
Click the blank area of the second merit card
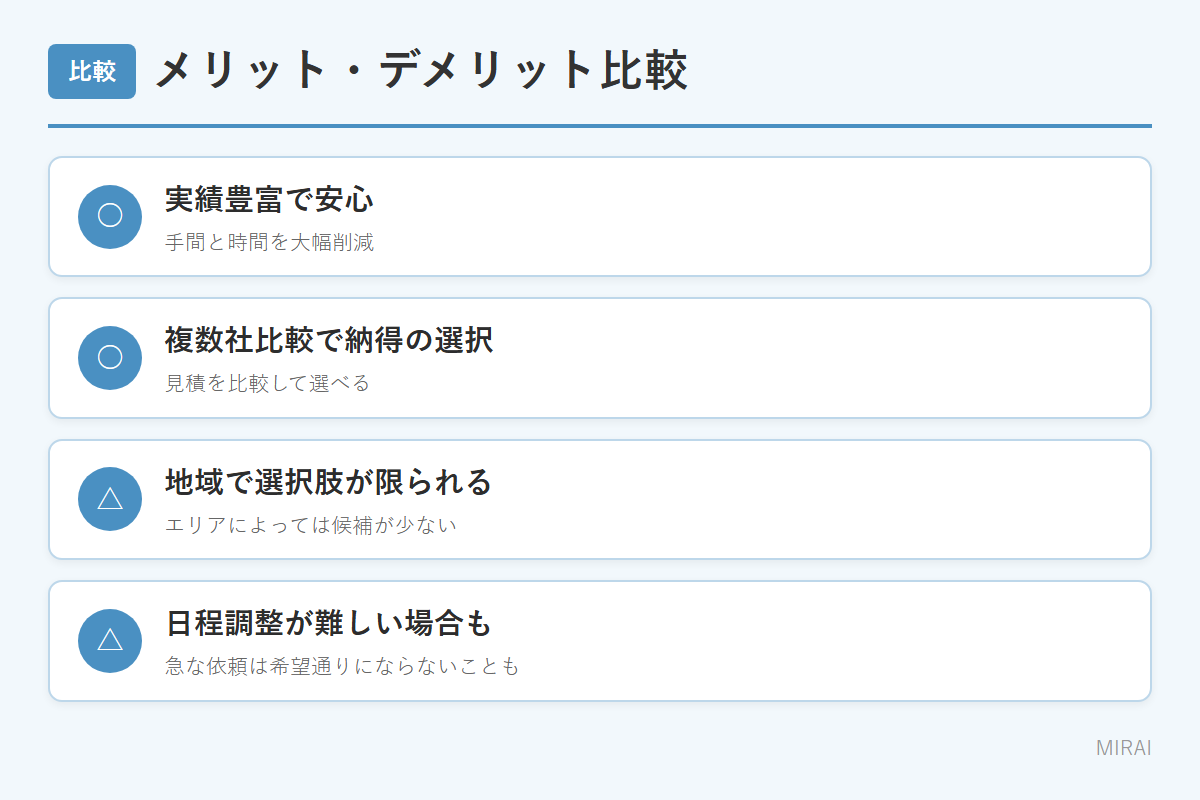[x=800, y=358]
